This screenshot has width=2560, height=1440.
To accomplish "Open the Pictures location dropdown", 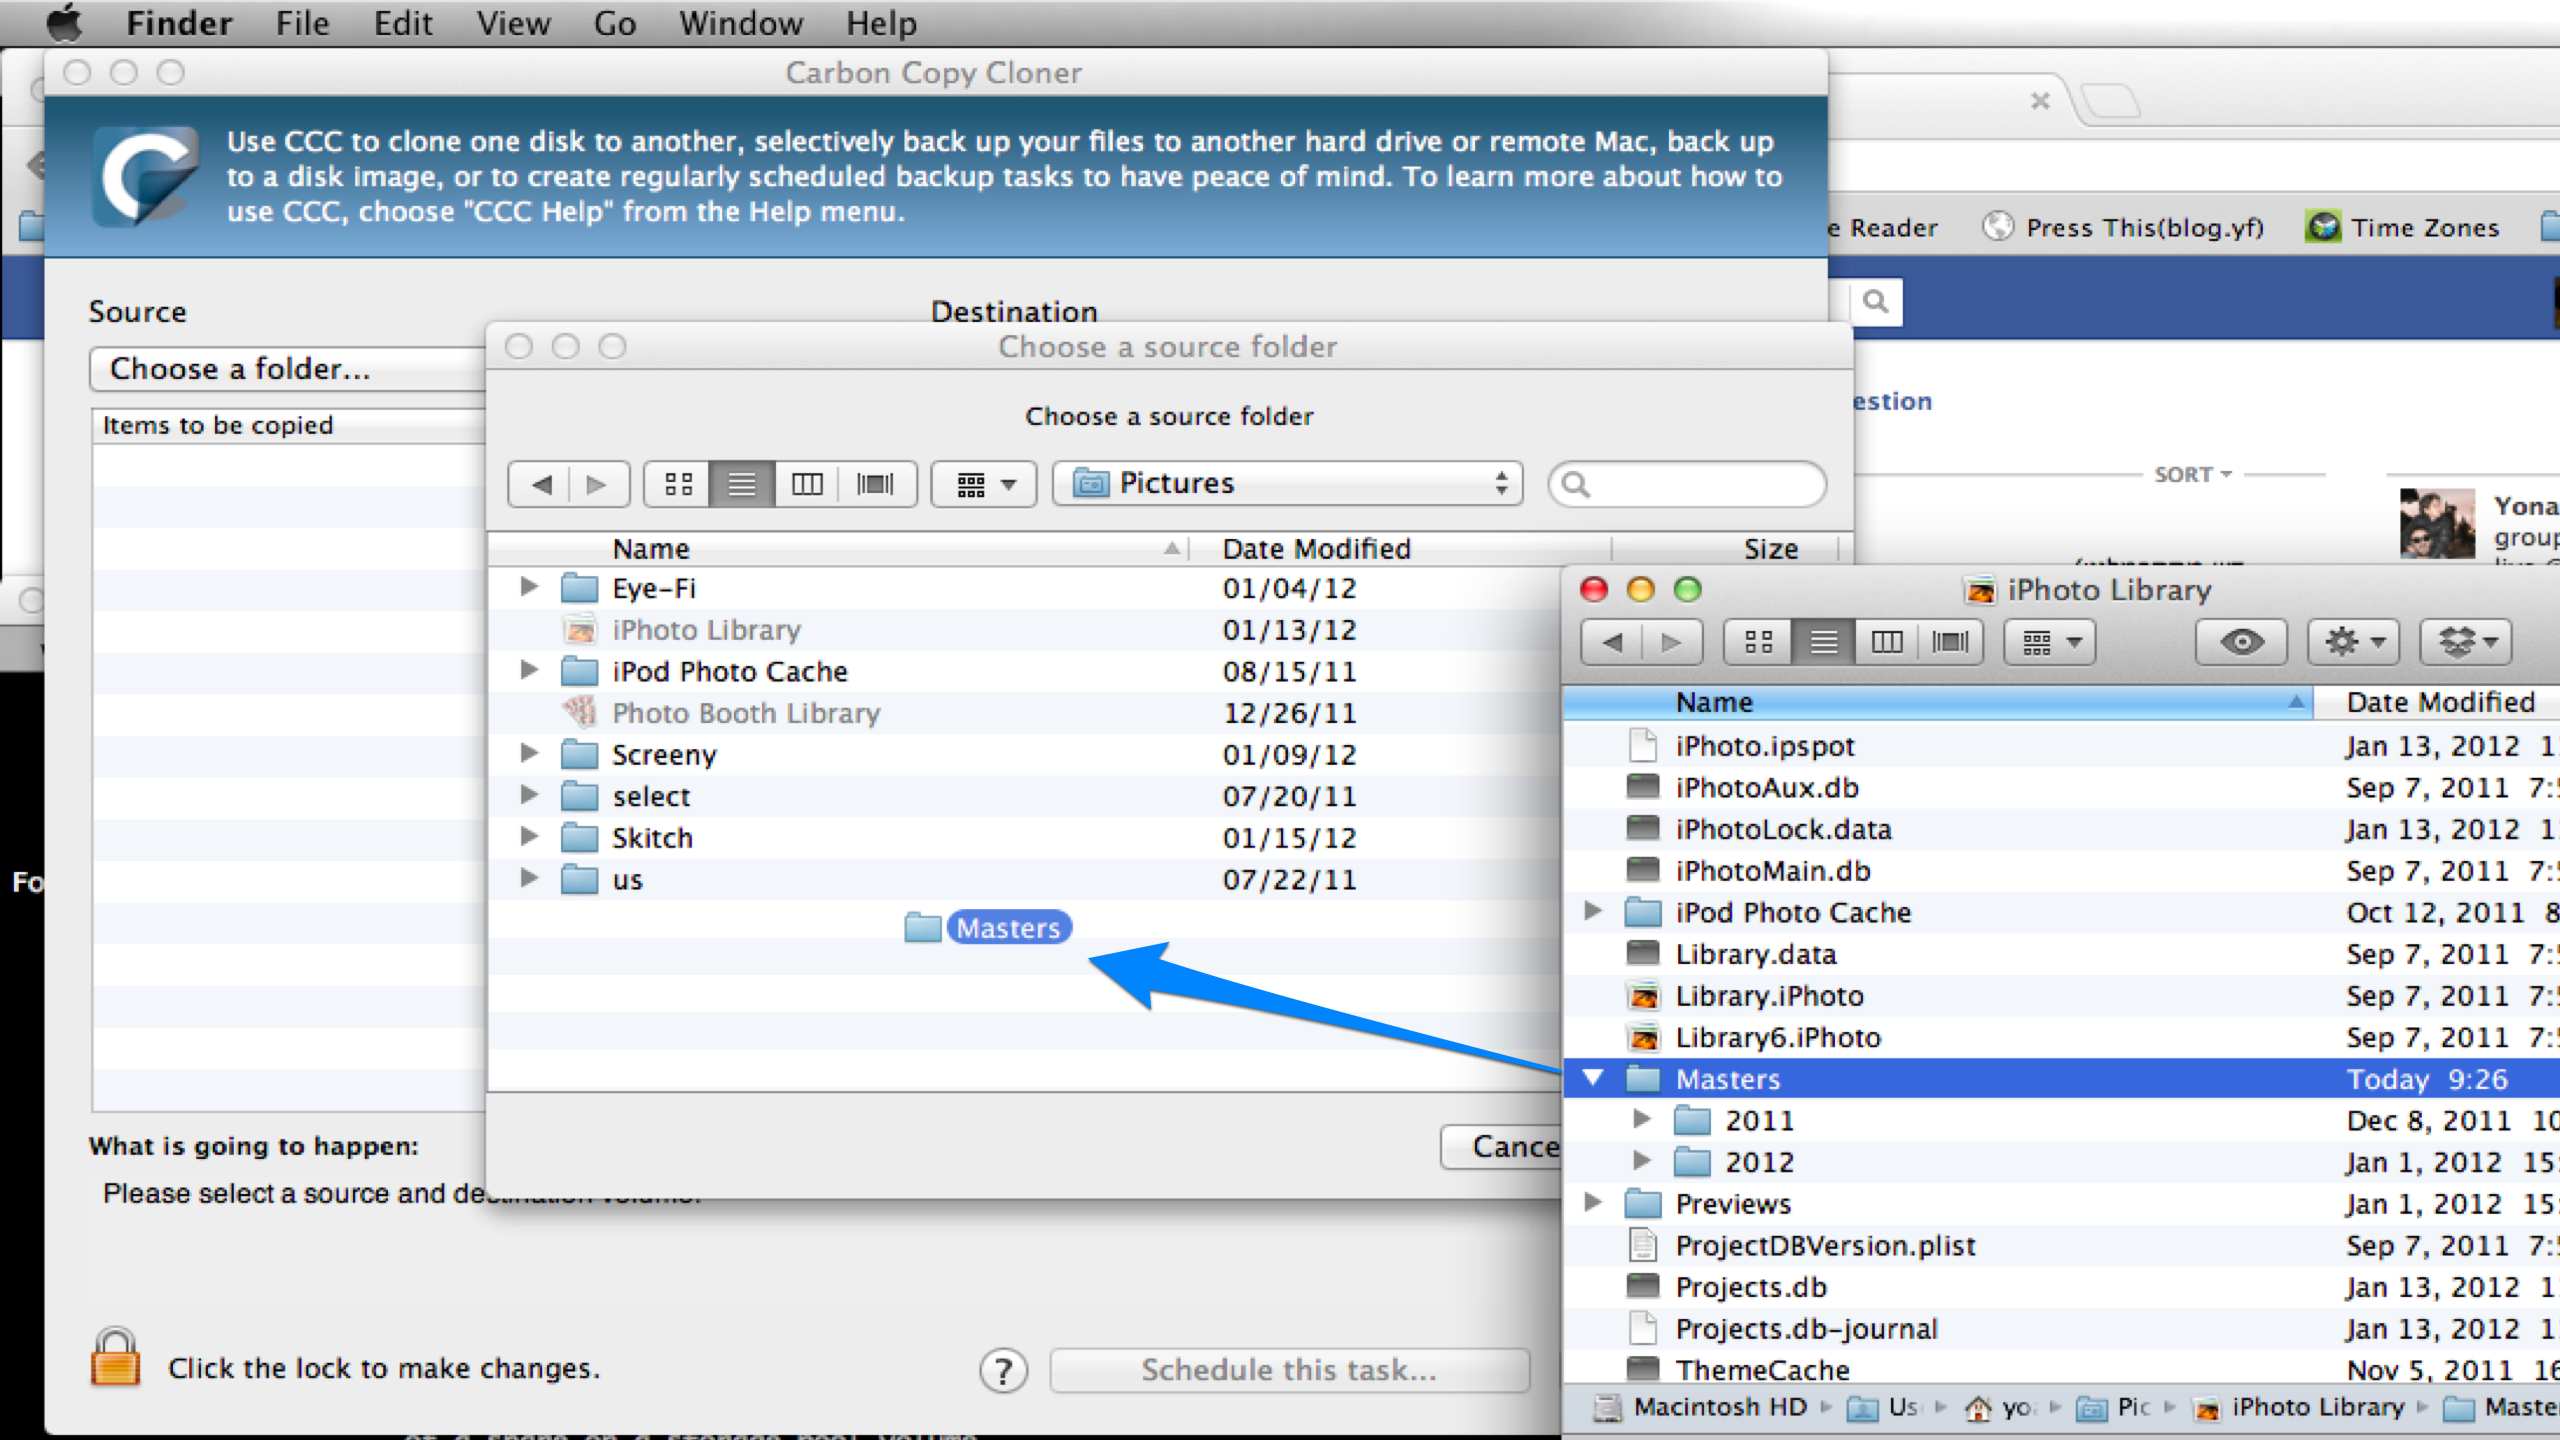I will pyautogui.click(x=1287, y=484).
